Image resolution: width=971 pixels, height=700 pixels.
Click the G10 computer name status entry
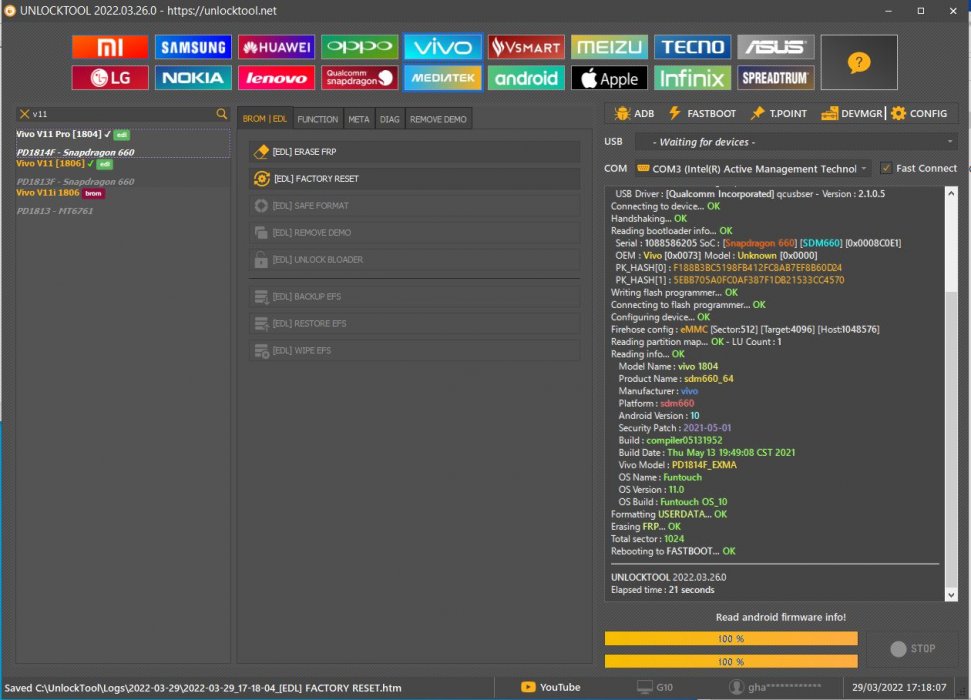pyautogui.click(x=655, y=687)
